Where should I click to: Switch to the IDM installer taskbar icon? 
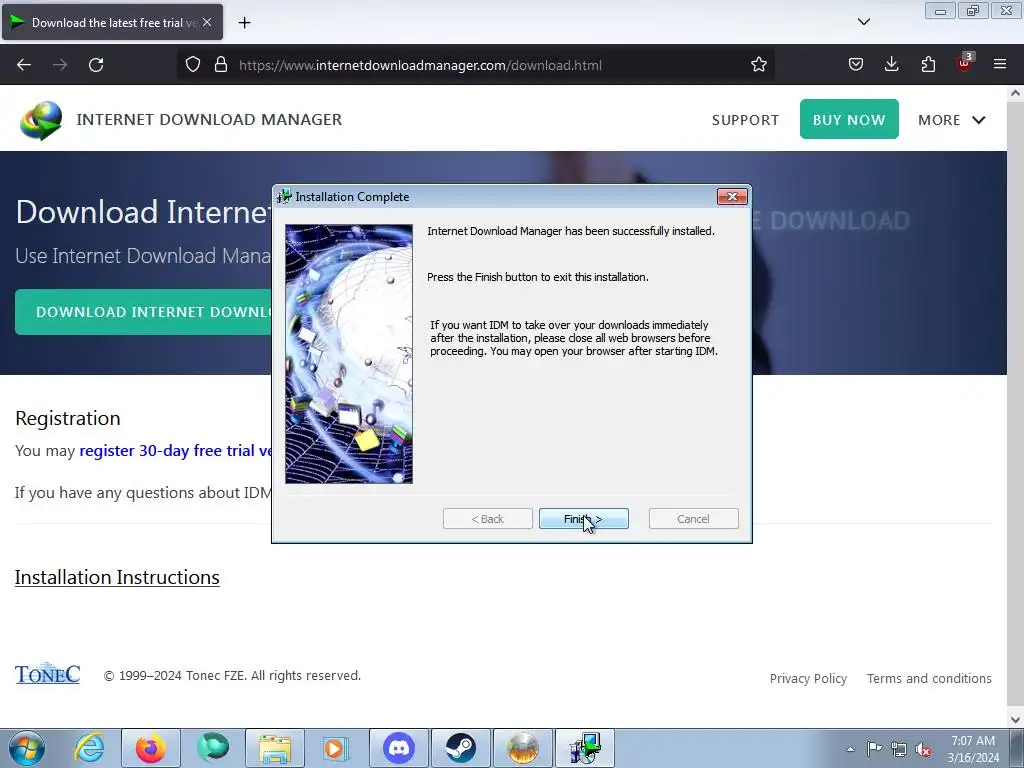(x=584, y=748)
